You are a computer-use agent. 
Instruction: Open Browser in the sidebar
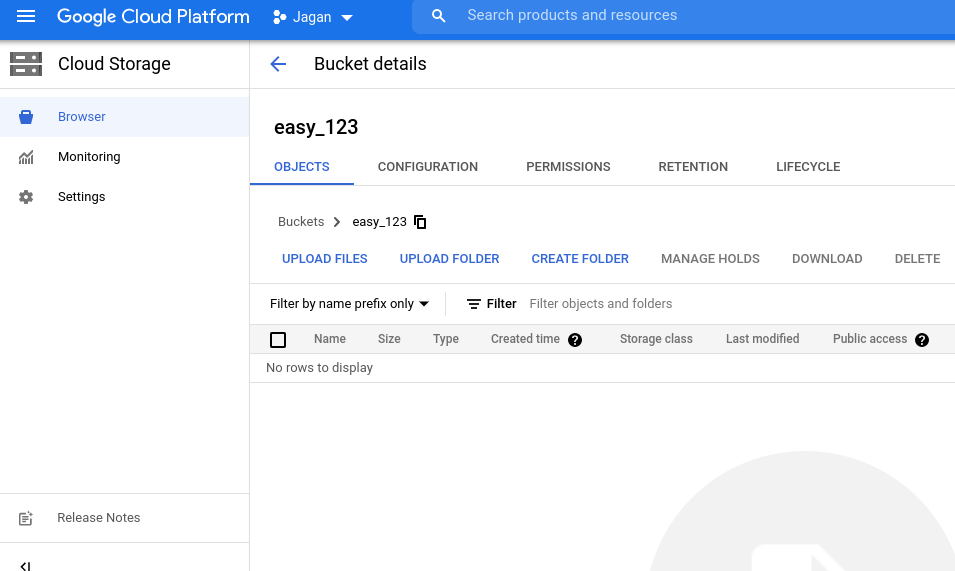(x=124, y=117)
